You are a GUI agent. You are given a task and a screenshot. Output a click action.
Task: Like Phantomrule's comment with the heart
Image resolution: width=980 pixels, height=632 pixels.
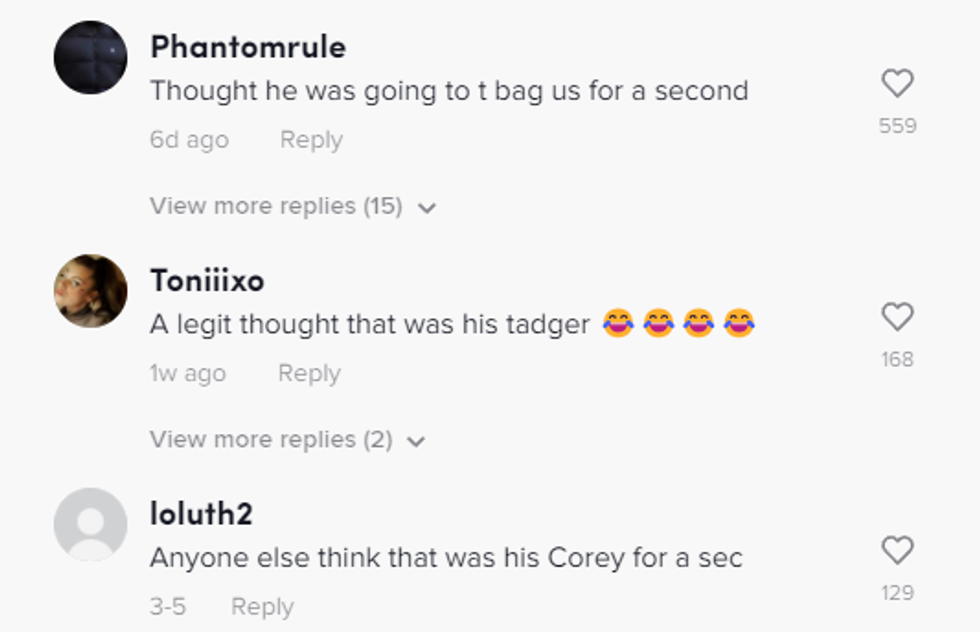point(897,83)
